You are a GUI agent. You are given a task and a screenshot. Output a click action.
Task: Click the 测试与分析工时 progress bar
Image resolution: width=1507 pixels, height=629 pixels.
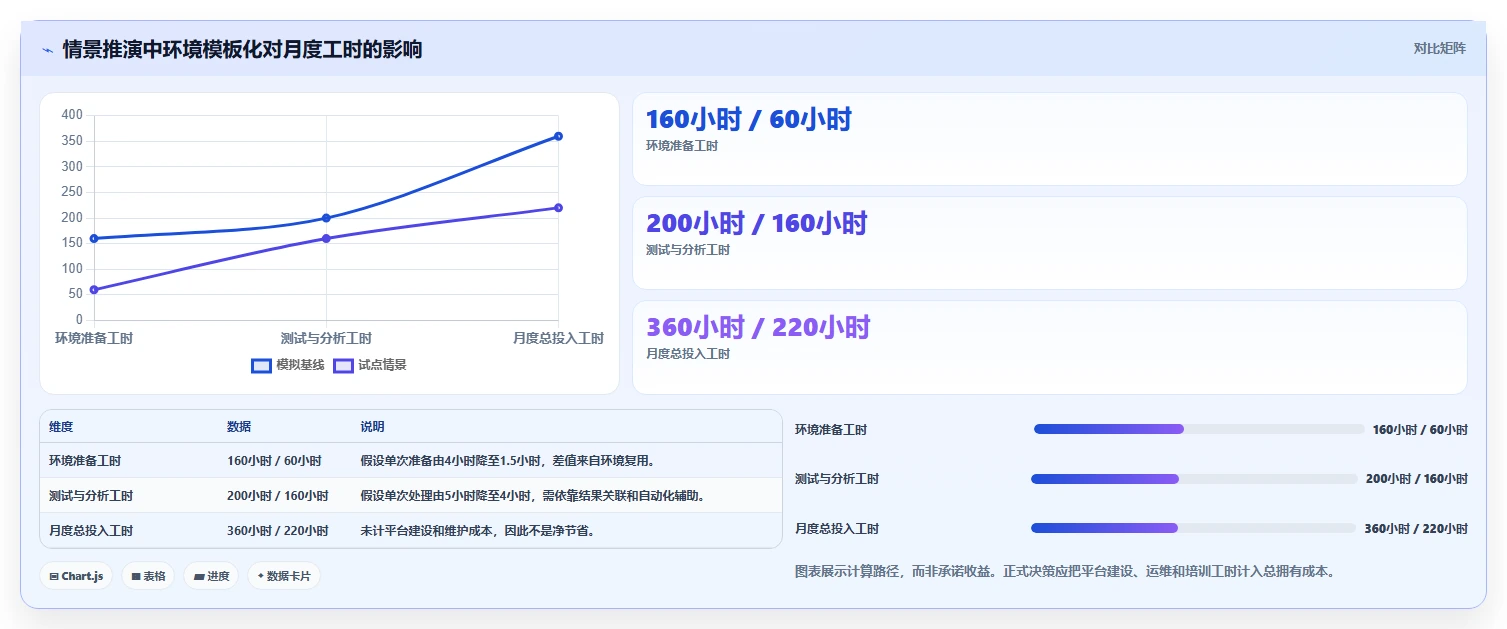click(x=1194, y=479)
